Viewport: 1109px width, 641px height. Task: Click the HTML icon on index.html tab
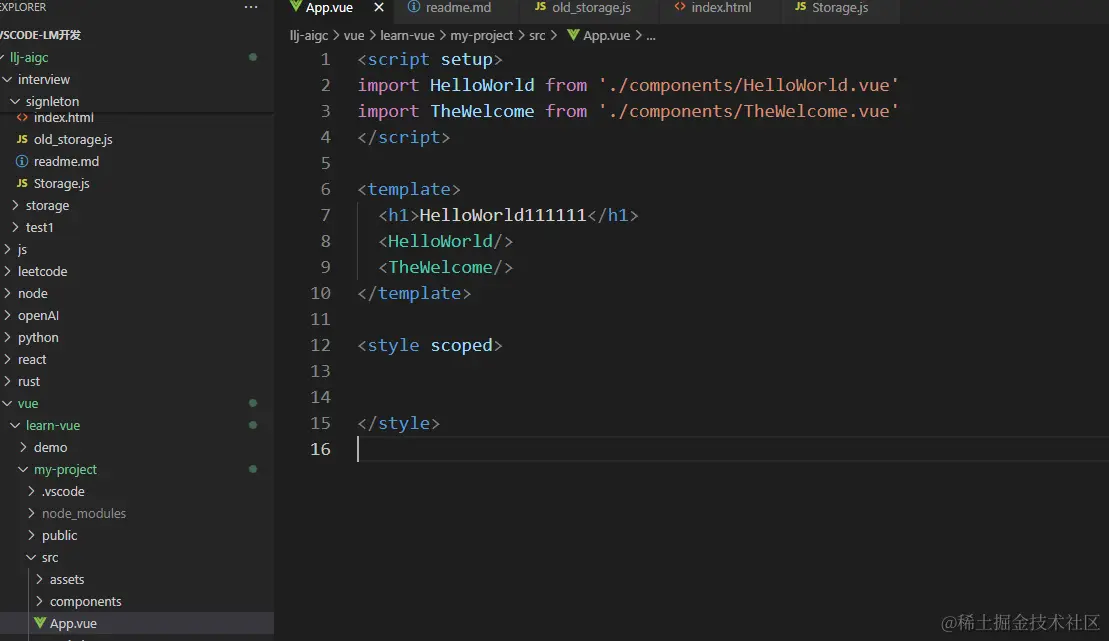pyautogui.click(x=680, y=7)
